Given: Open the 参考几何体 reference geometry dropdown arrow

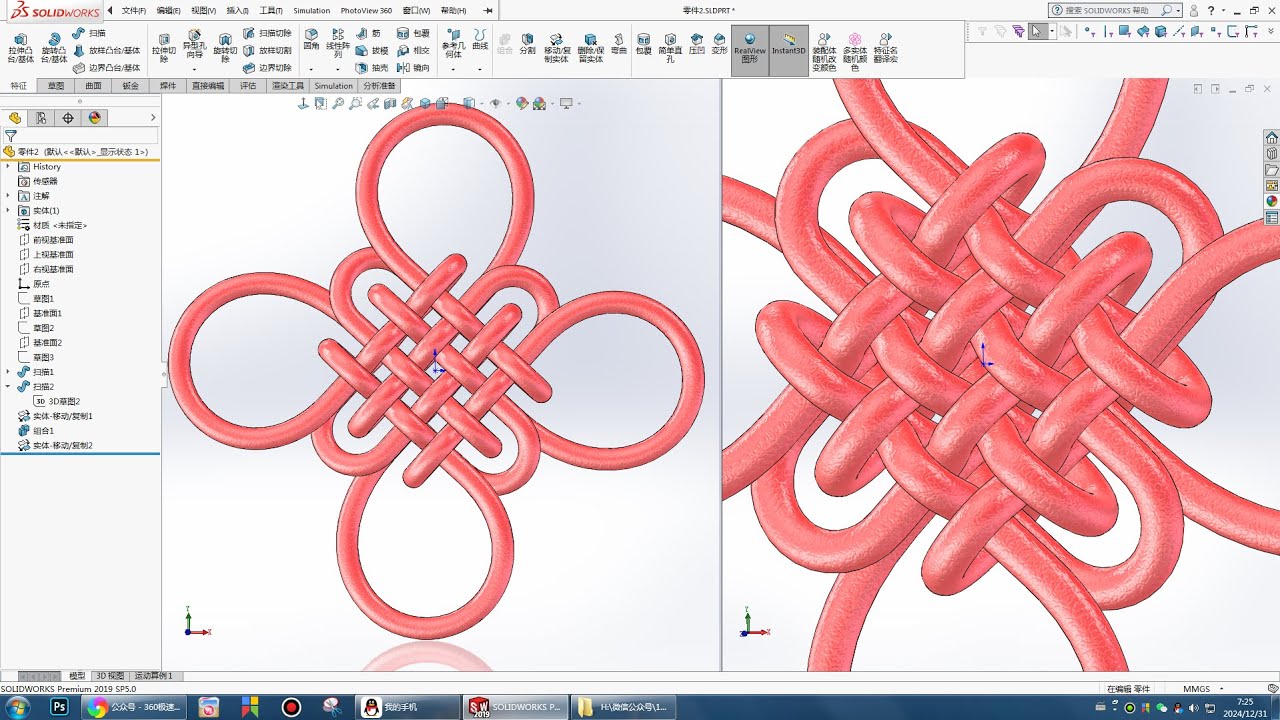Looking at the screenshot, I should pyautogui.click(x=453, y=69).
